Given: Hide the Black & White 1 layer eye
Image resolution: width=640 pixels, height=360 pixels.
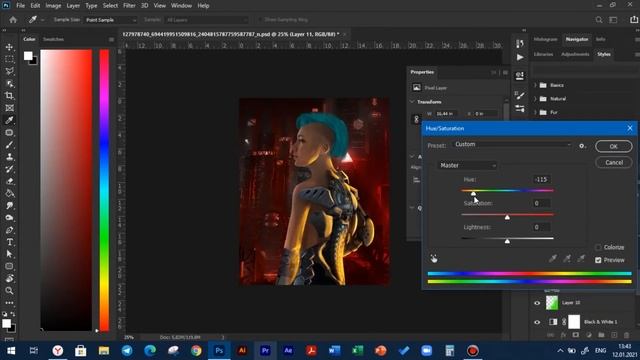Looking at the screenshot, I should (x=537, y=322).
